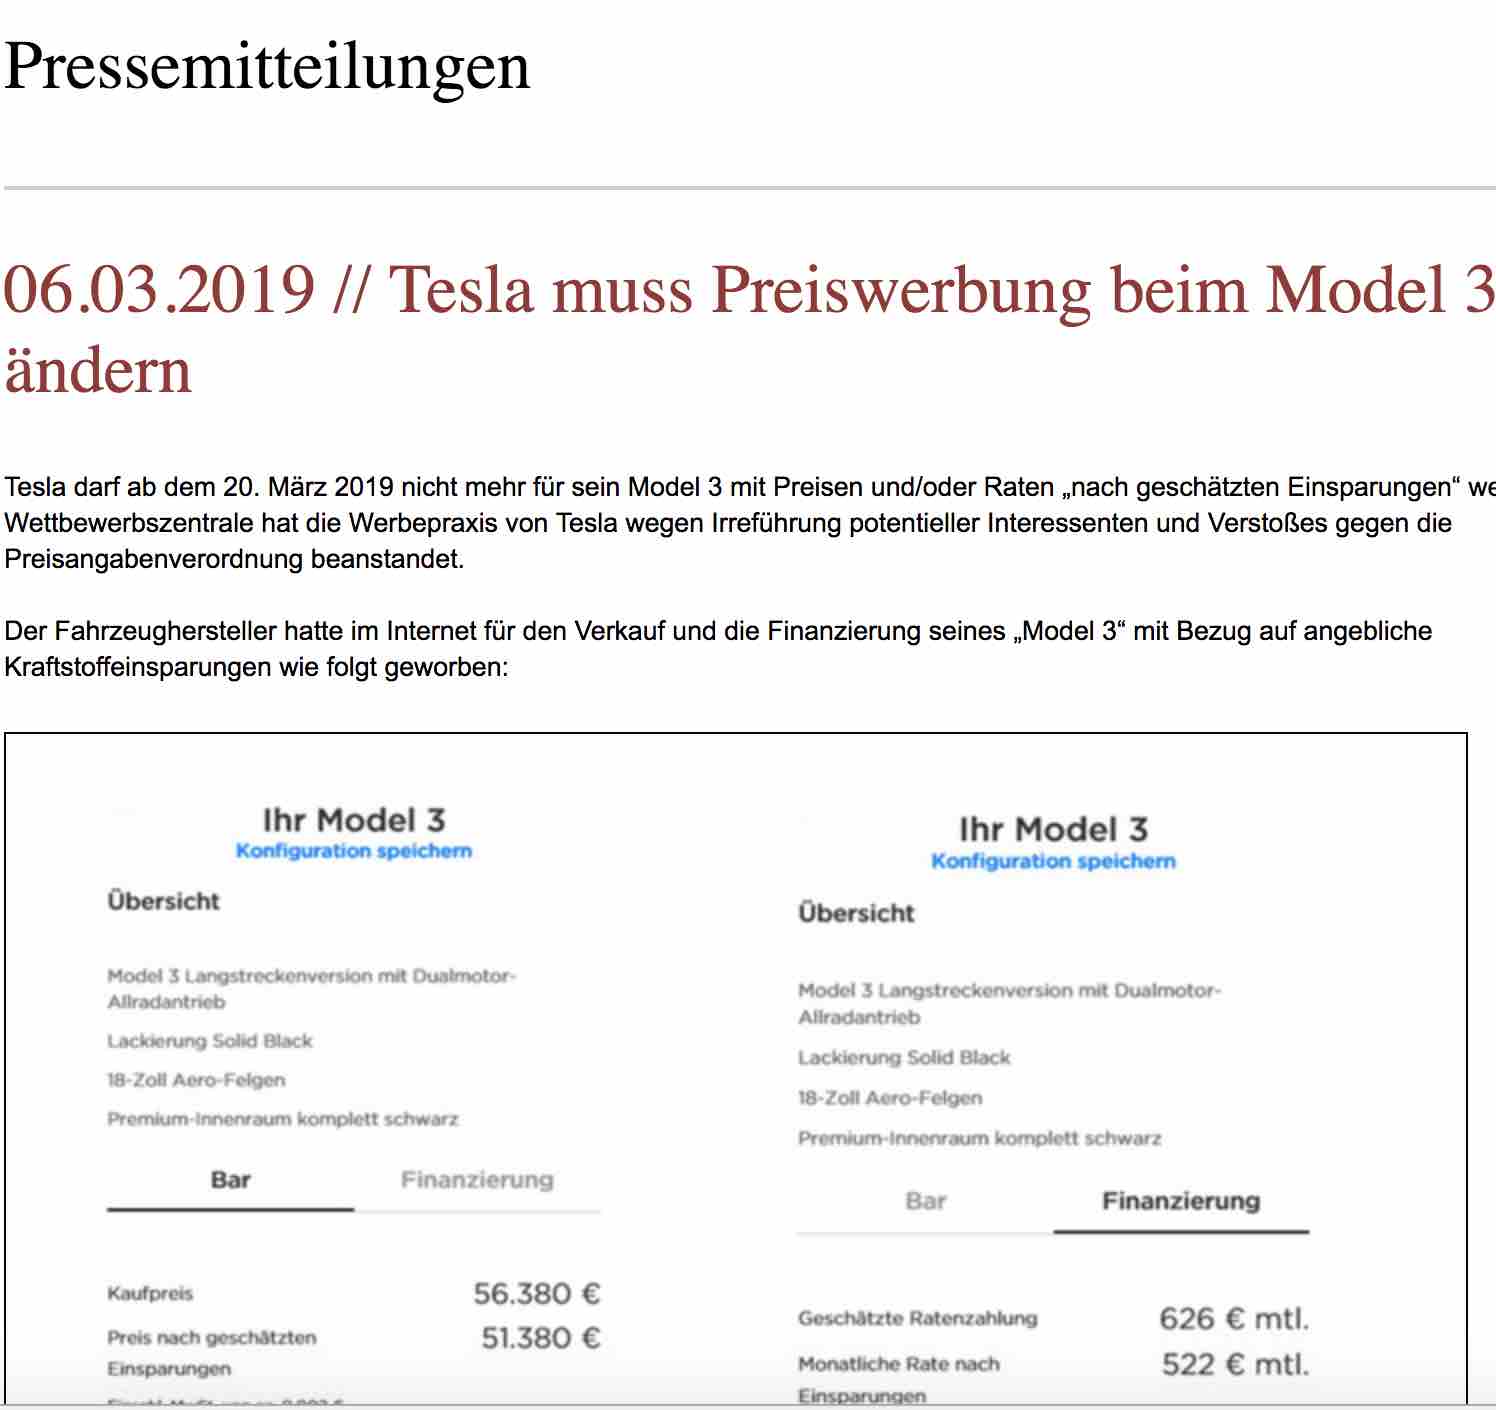The width and height of the screenshot is (1496, 1410).
Task: Click the 626 € mtl. estimated rate
Action: click(x=1233, y=1319)
